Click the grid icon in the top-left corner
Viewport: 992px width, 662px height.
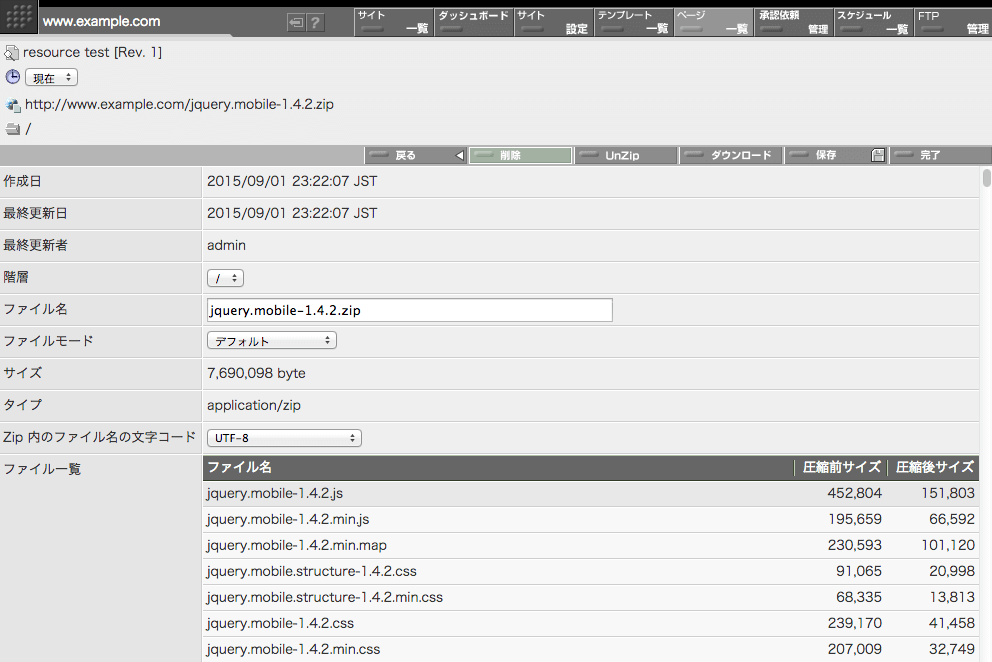coord(18,17)
